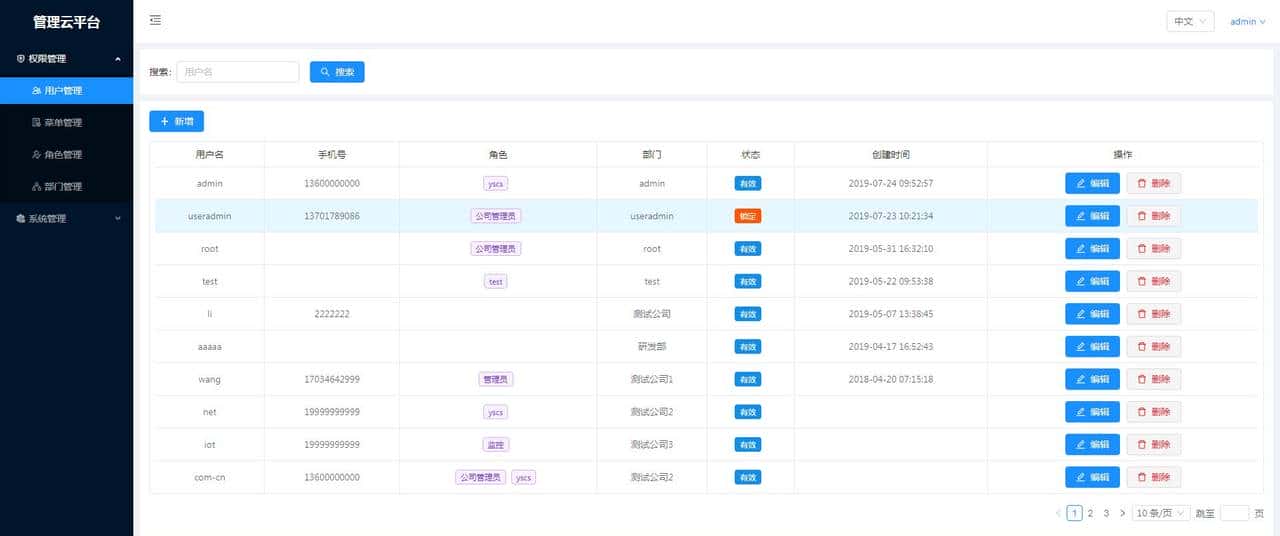
Task: Click the yscs role tag for admin
Action: point(495,184)
